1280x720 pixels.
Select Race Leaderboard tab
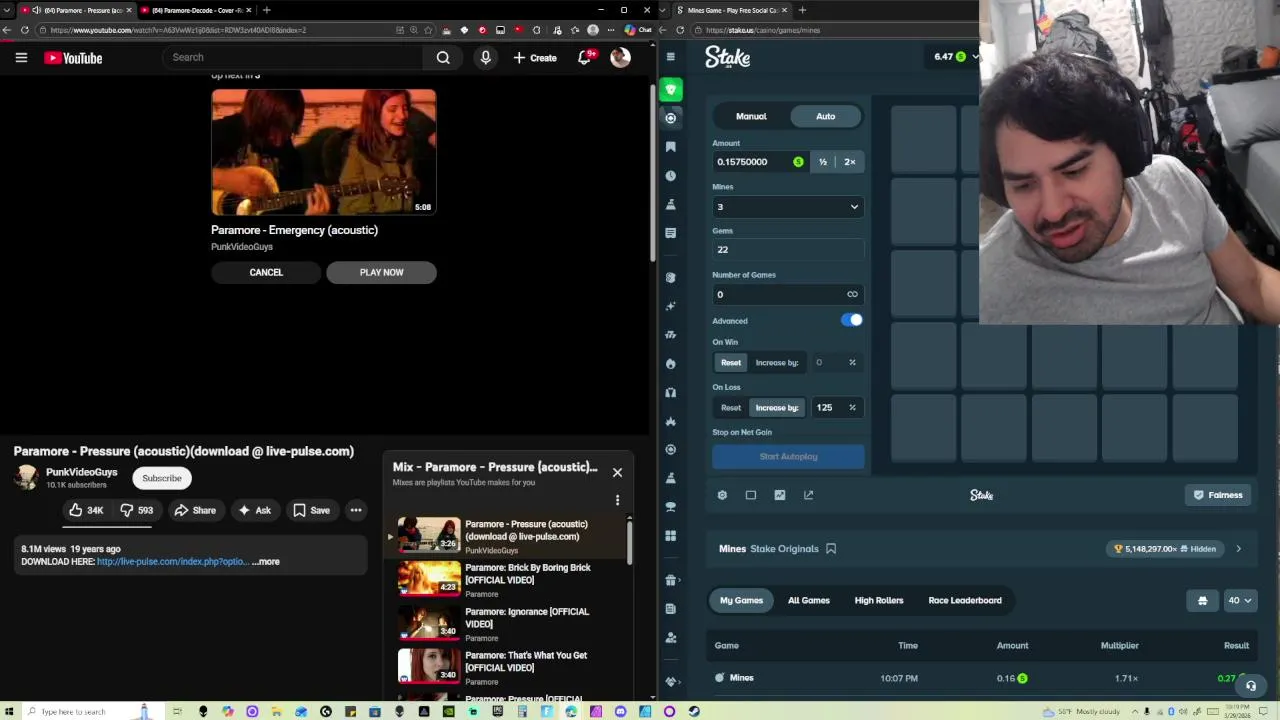coord(965,601)
